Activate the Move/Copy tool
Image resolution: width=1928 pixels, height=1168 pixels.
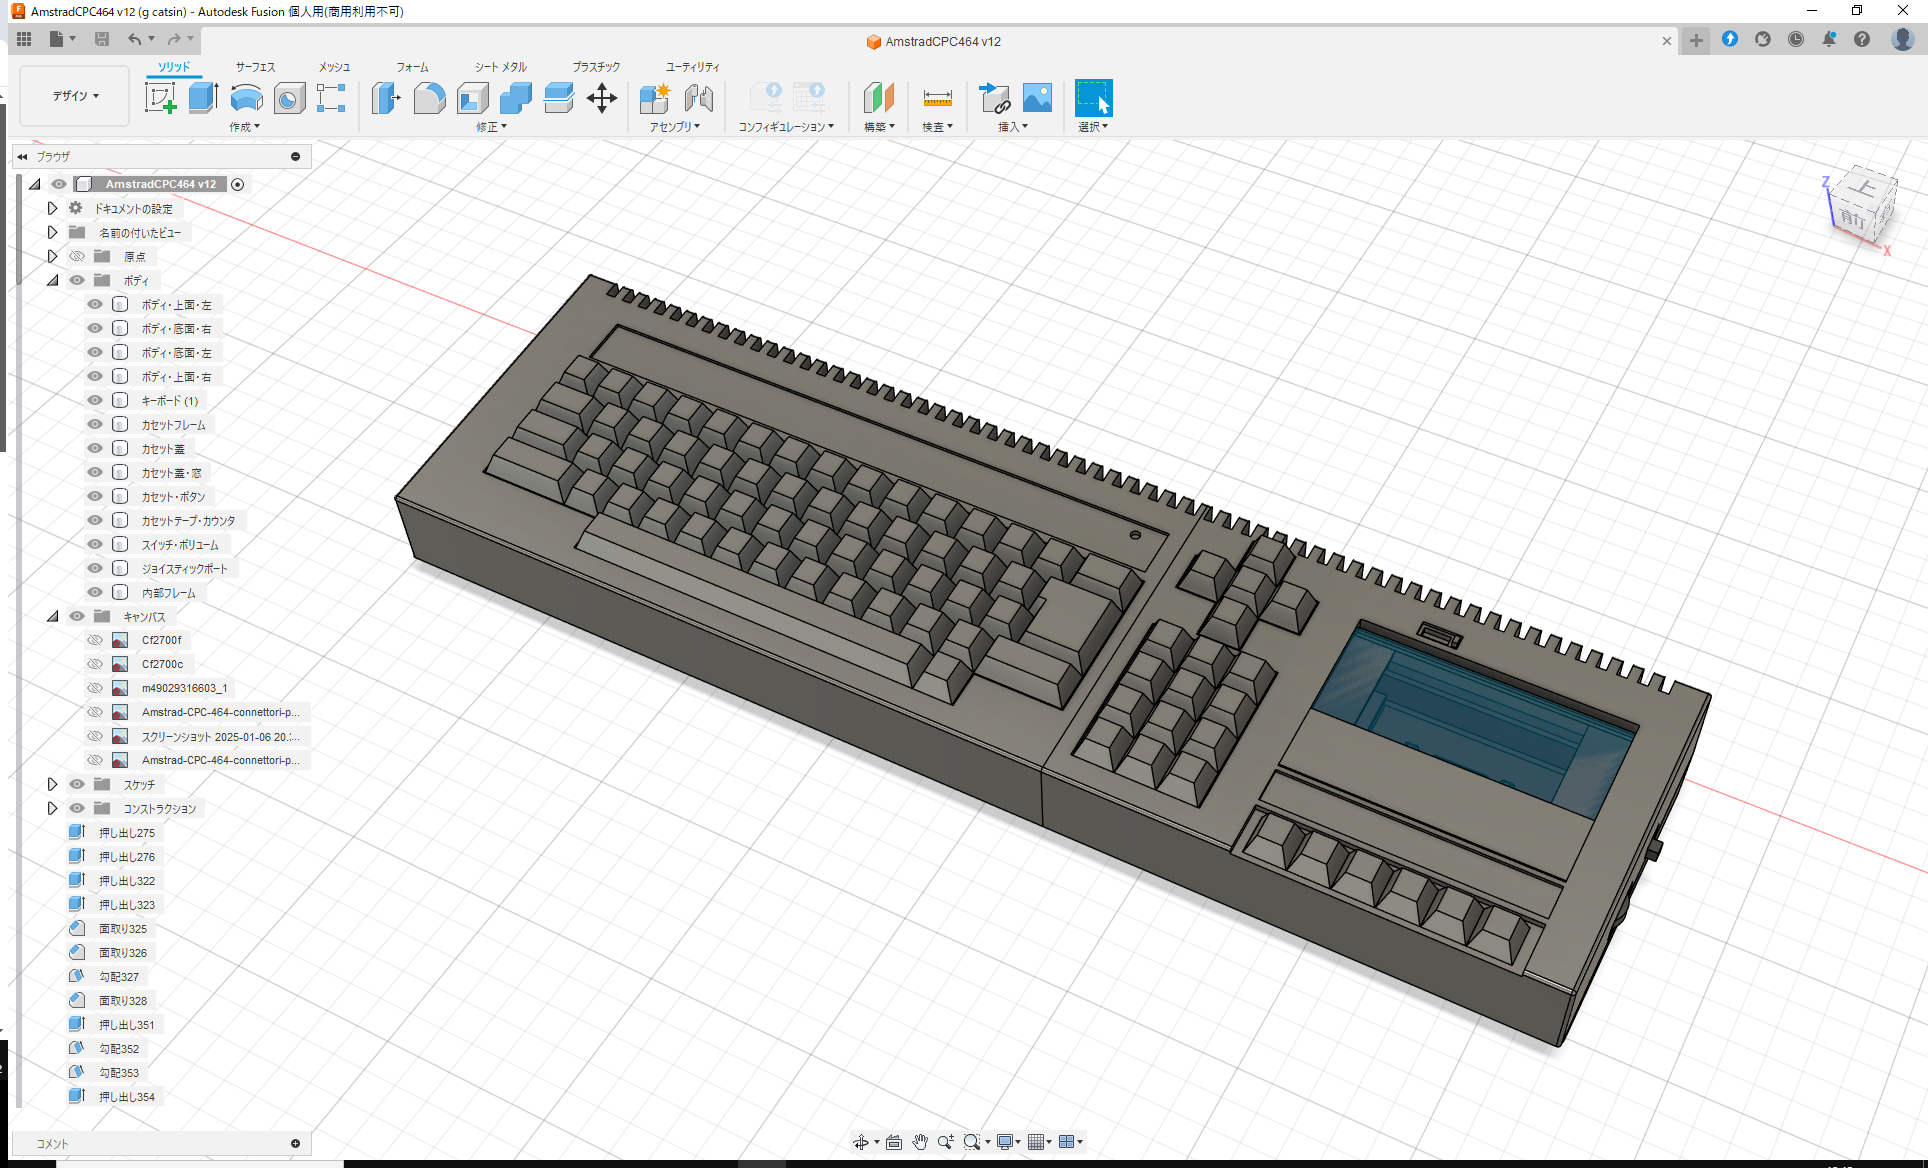click(x=602, y=98)
